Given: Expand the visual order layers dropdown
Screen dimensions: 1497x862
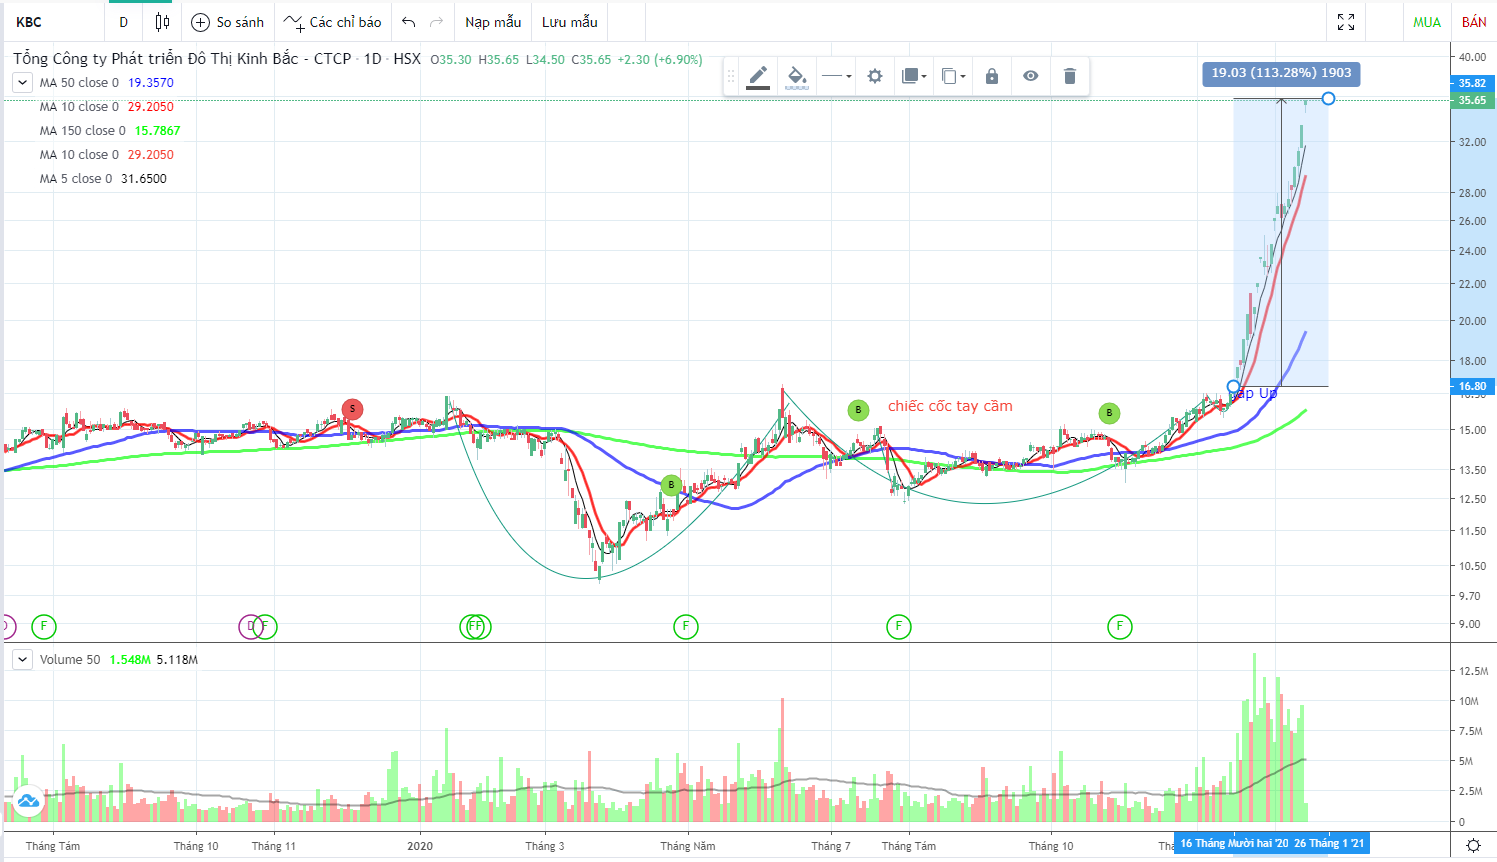Looking at the screenshot, I should pos(914,76).
